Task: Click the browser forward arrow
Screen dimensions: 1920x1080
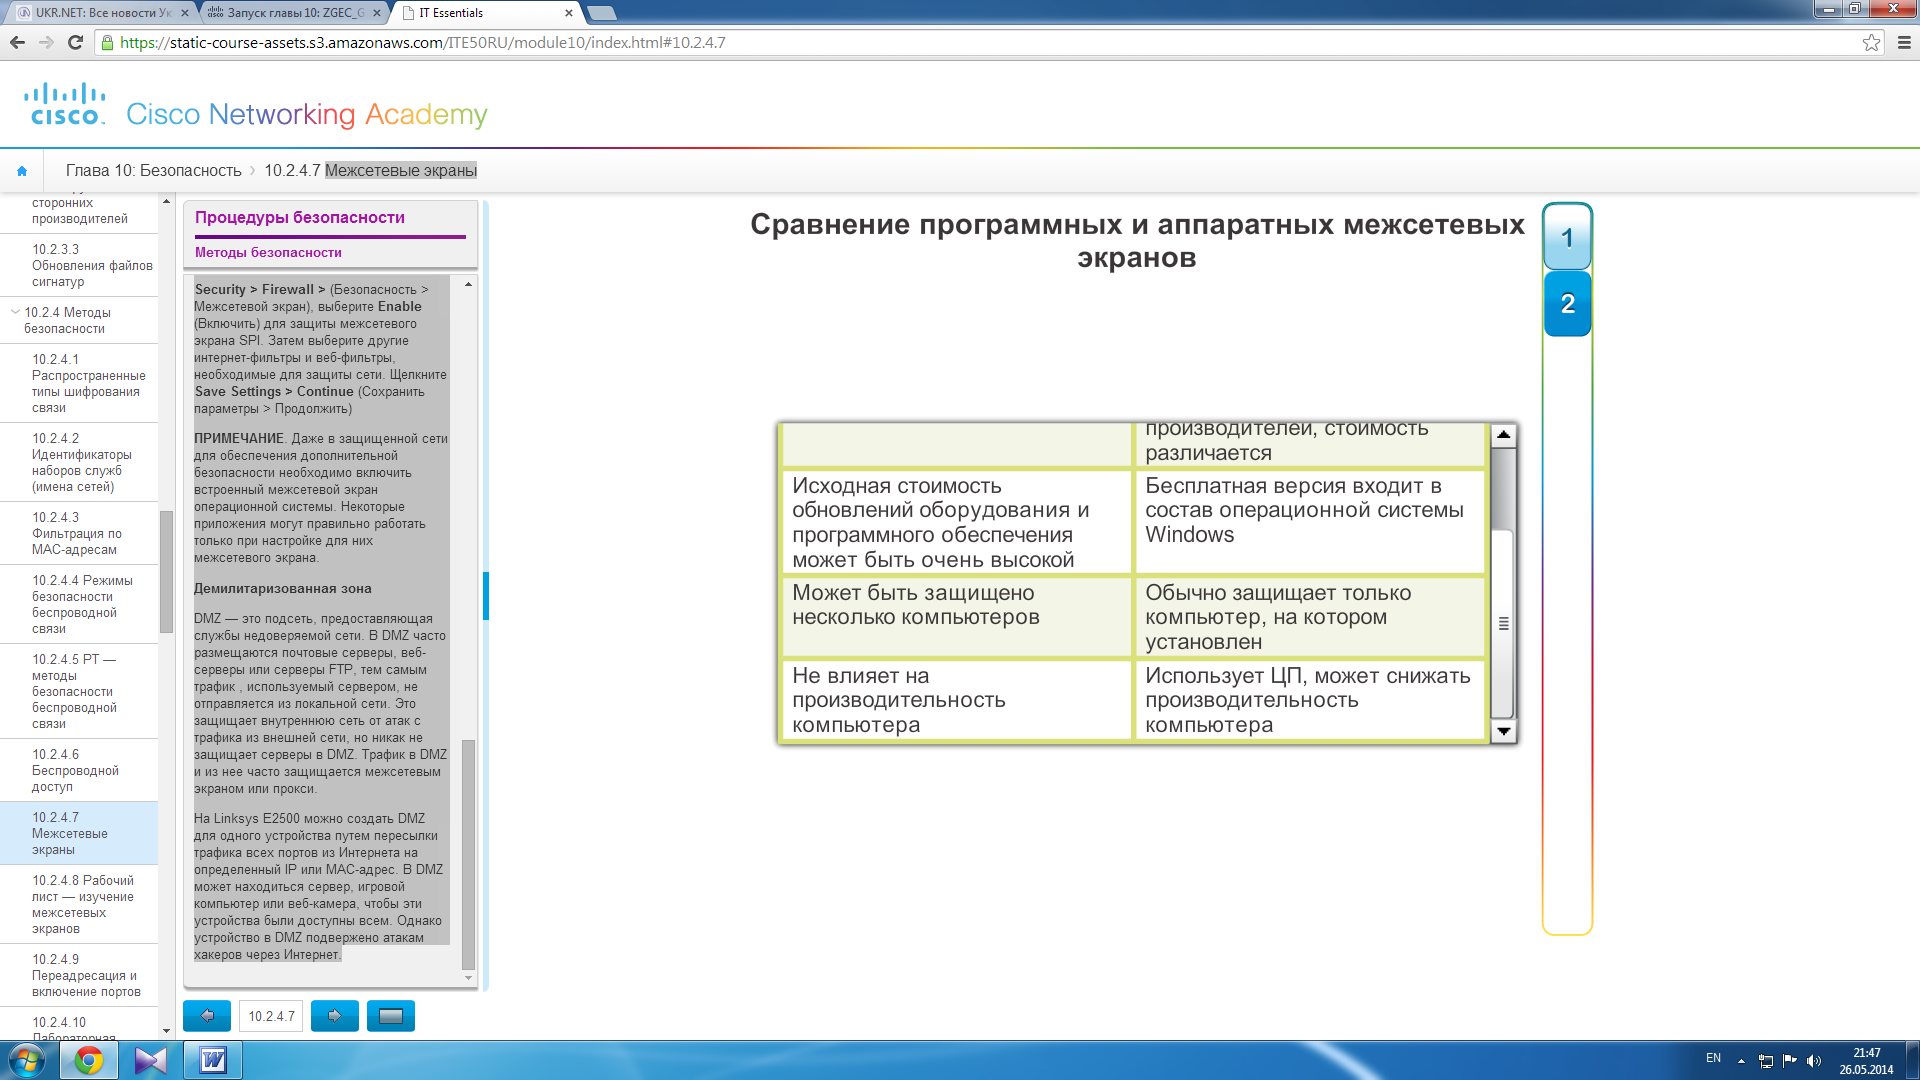Action: coord(46,42)
